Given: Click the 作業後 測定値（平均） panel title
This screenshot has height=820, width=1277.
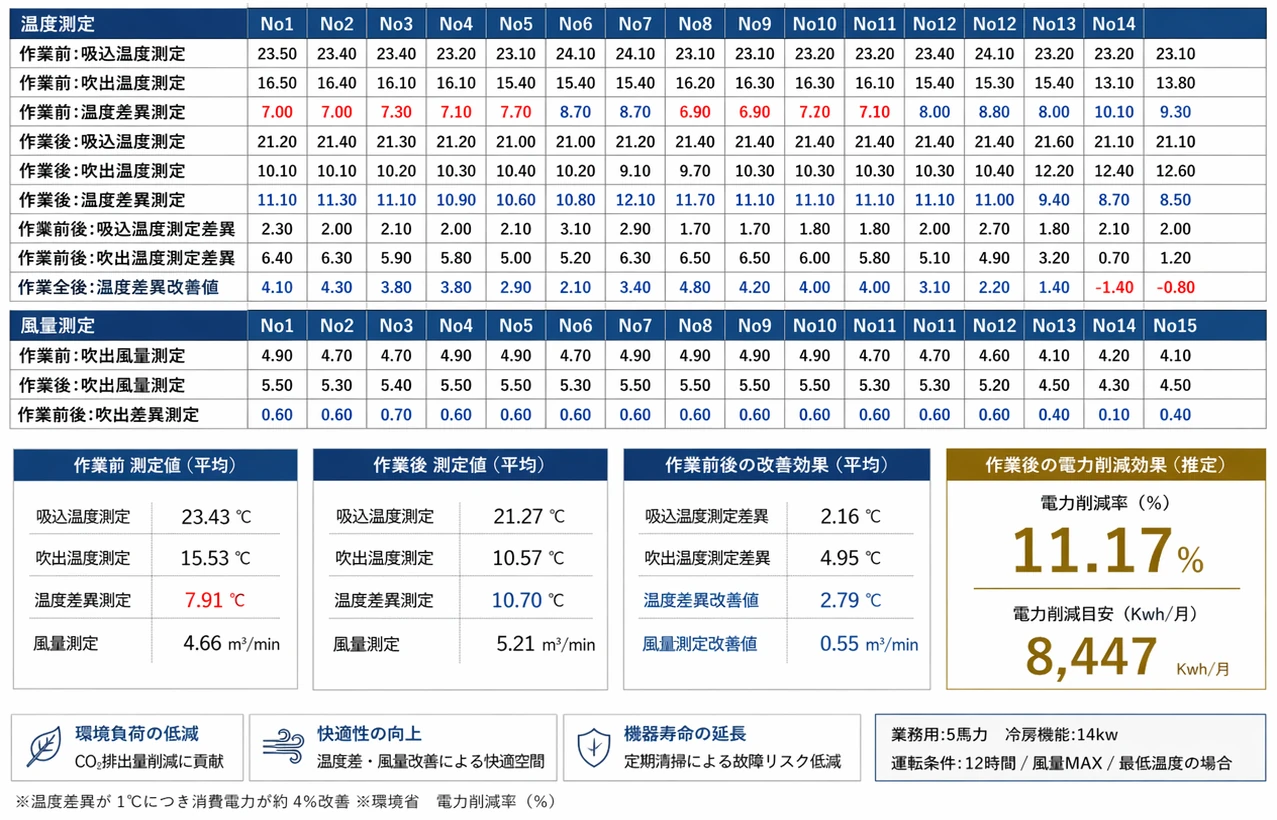Looking at the screenshot, I should click(460, 465).
